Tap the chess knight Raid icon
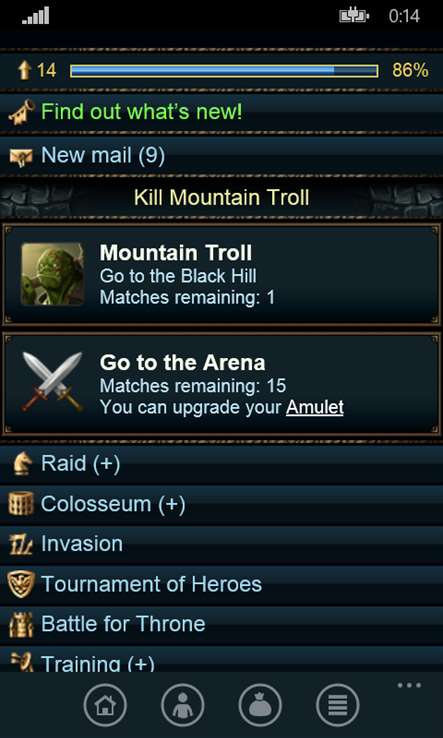Screen dimensions: 443x738 point(21,464)
